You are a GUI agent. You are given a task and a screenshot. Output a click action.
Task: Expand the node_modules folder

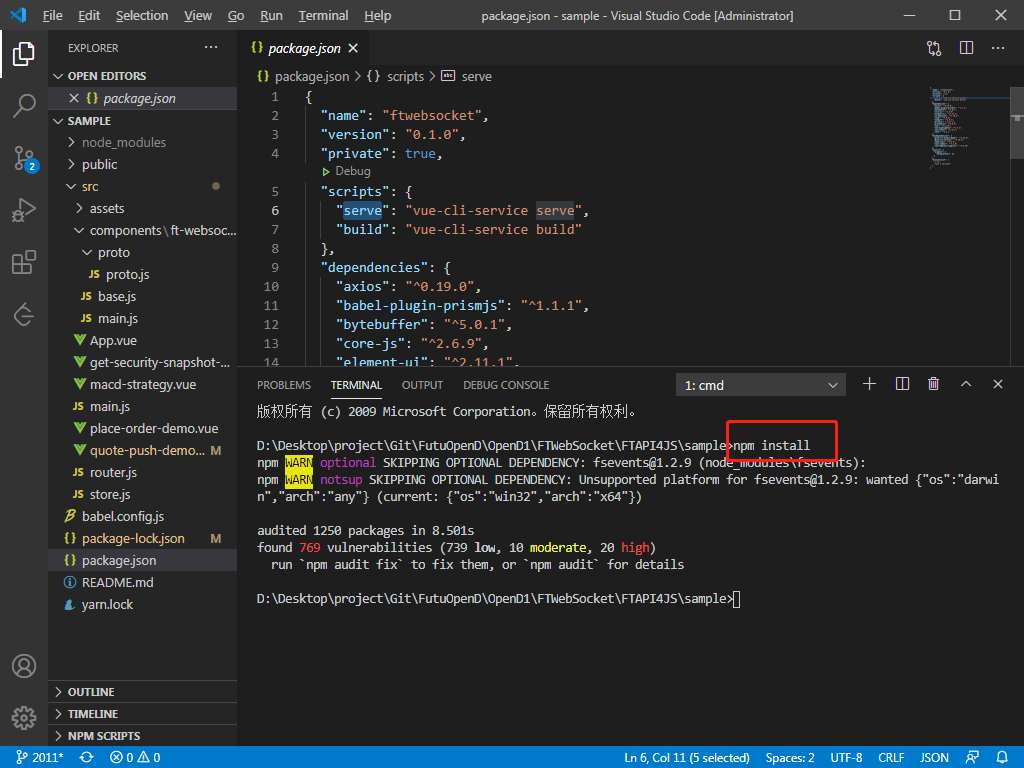pos(123,142)
